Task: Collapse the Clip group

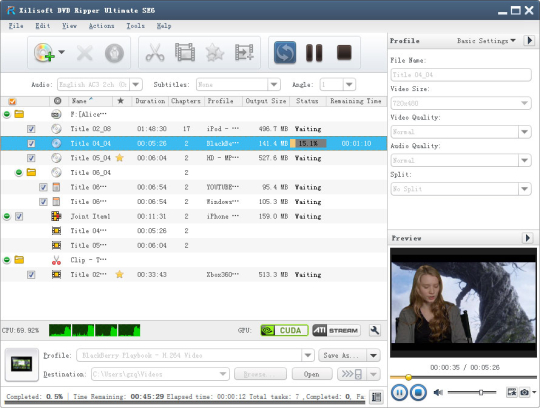Action: click(x=7, y=260)
